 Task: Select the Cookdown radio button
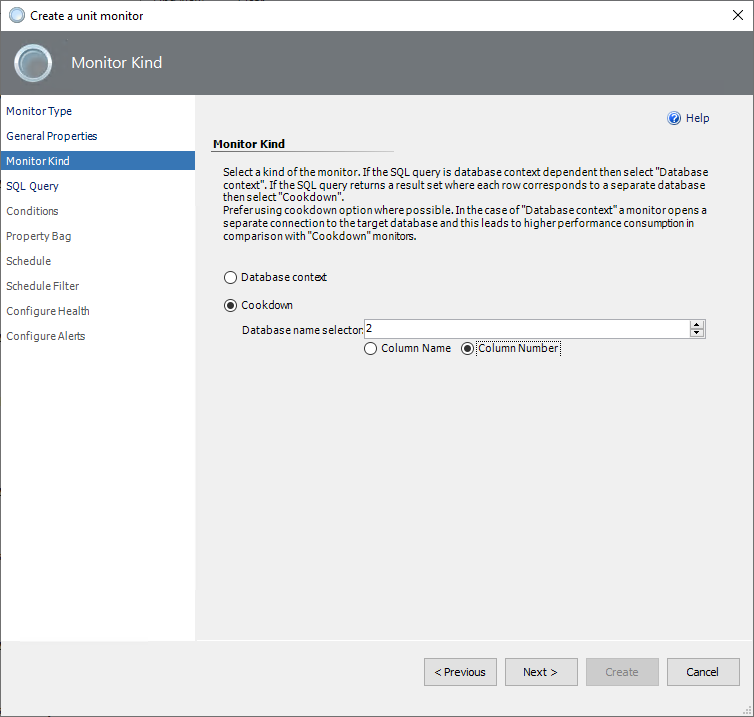(x=230, y=305)
